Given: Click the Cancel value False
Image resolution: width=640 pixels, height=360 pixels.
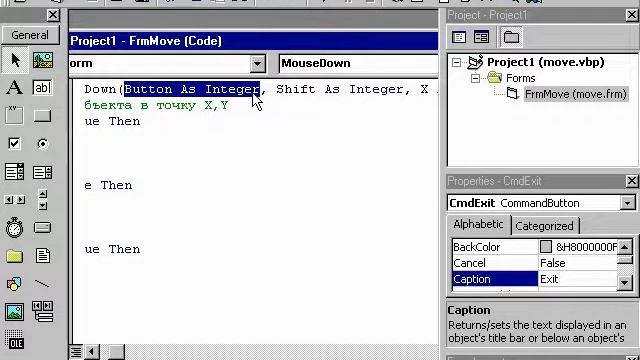Looking at the screenshot, I should coord(578,263).
